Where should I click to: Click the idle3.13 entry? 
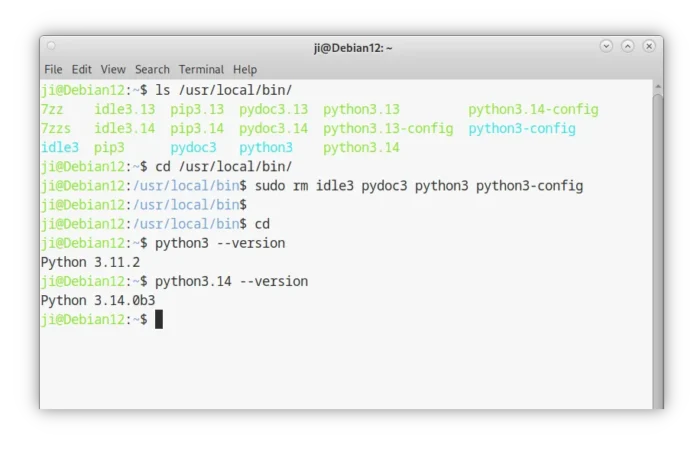click(x=125, y=109)
